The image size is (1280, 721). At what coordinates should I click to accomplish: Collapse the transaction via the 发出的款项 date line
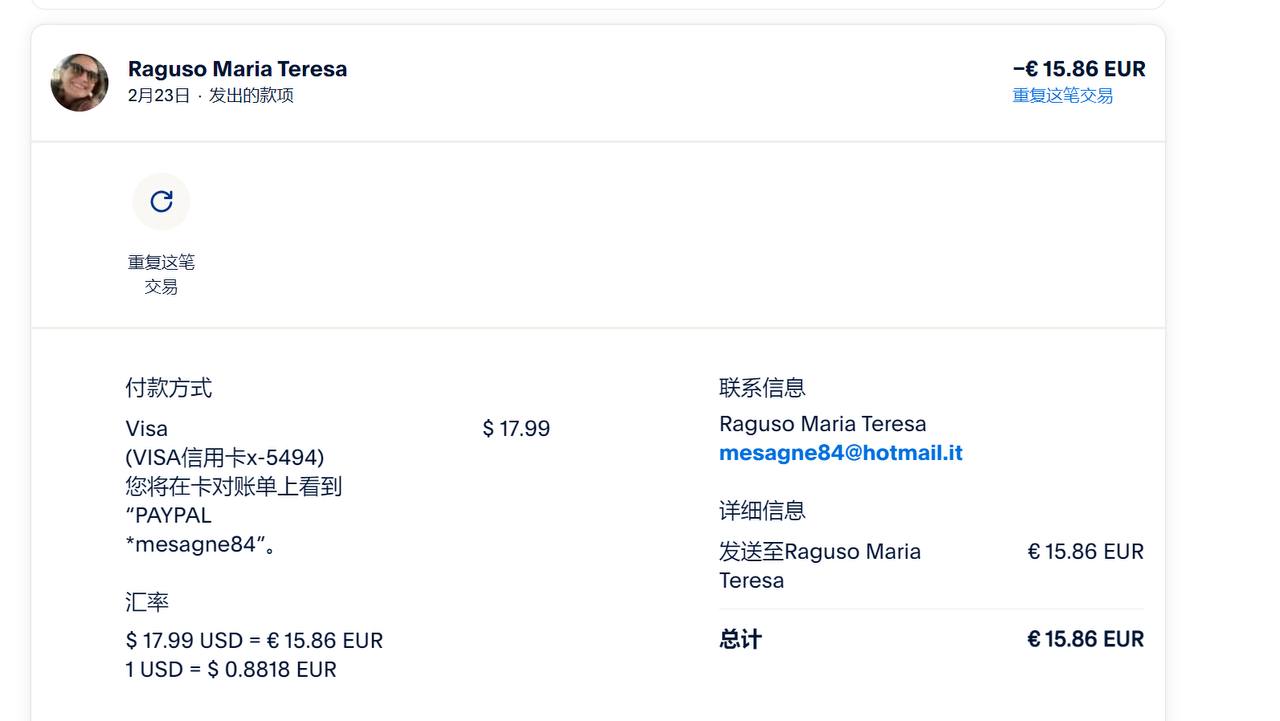211,96
